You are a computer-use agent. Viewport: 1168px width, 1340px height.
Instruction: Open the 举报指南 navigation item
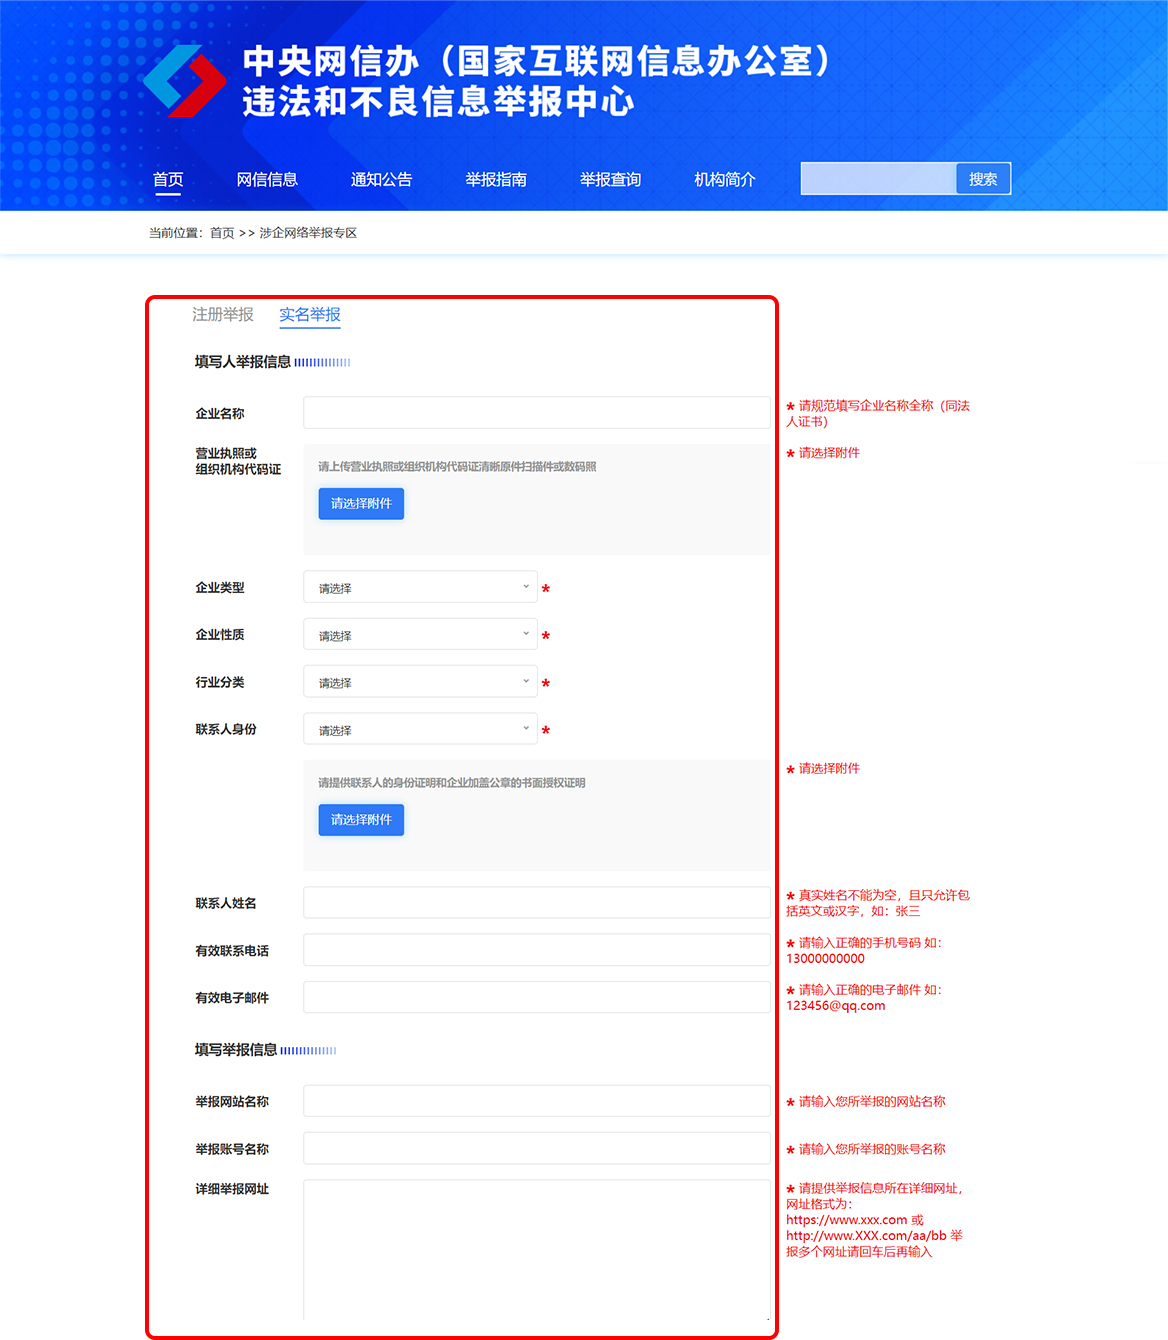(x=496, y=179)
